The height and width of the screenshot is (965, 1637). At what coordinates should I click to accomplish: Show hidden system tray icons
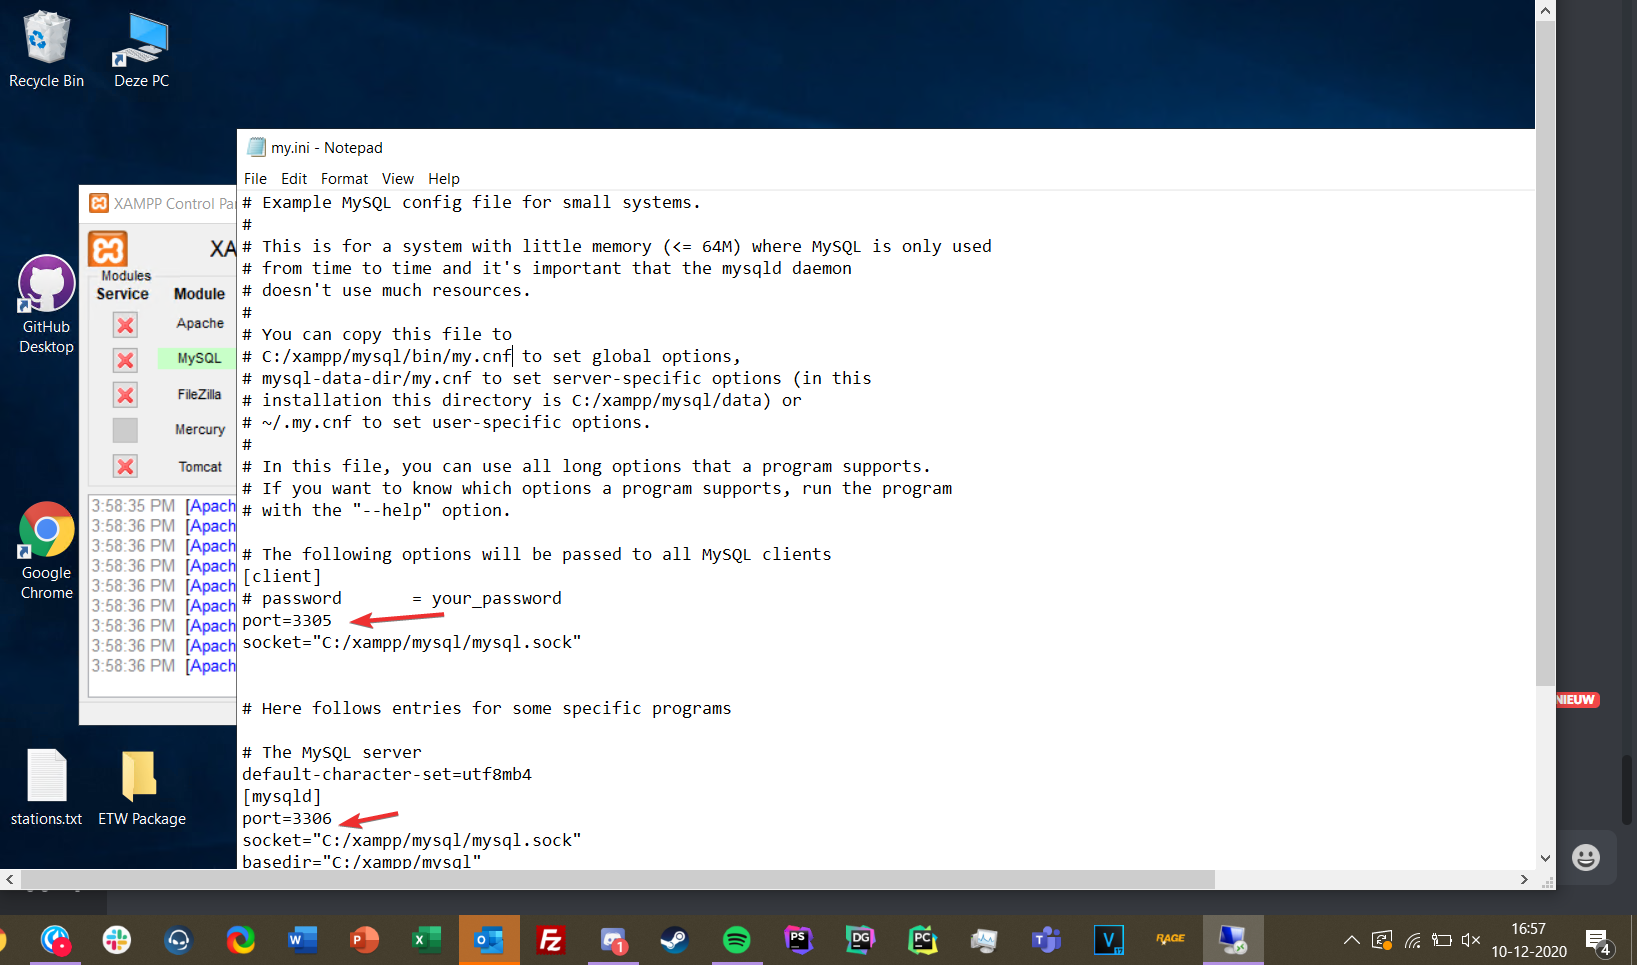[1351, 940]
